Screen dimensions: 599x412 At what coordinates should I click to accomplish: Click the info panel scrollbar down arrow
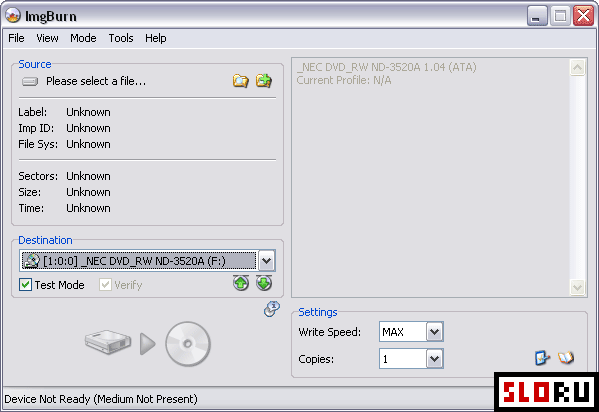pos(577,287)
